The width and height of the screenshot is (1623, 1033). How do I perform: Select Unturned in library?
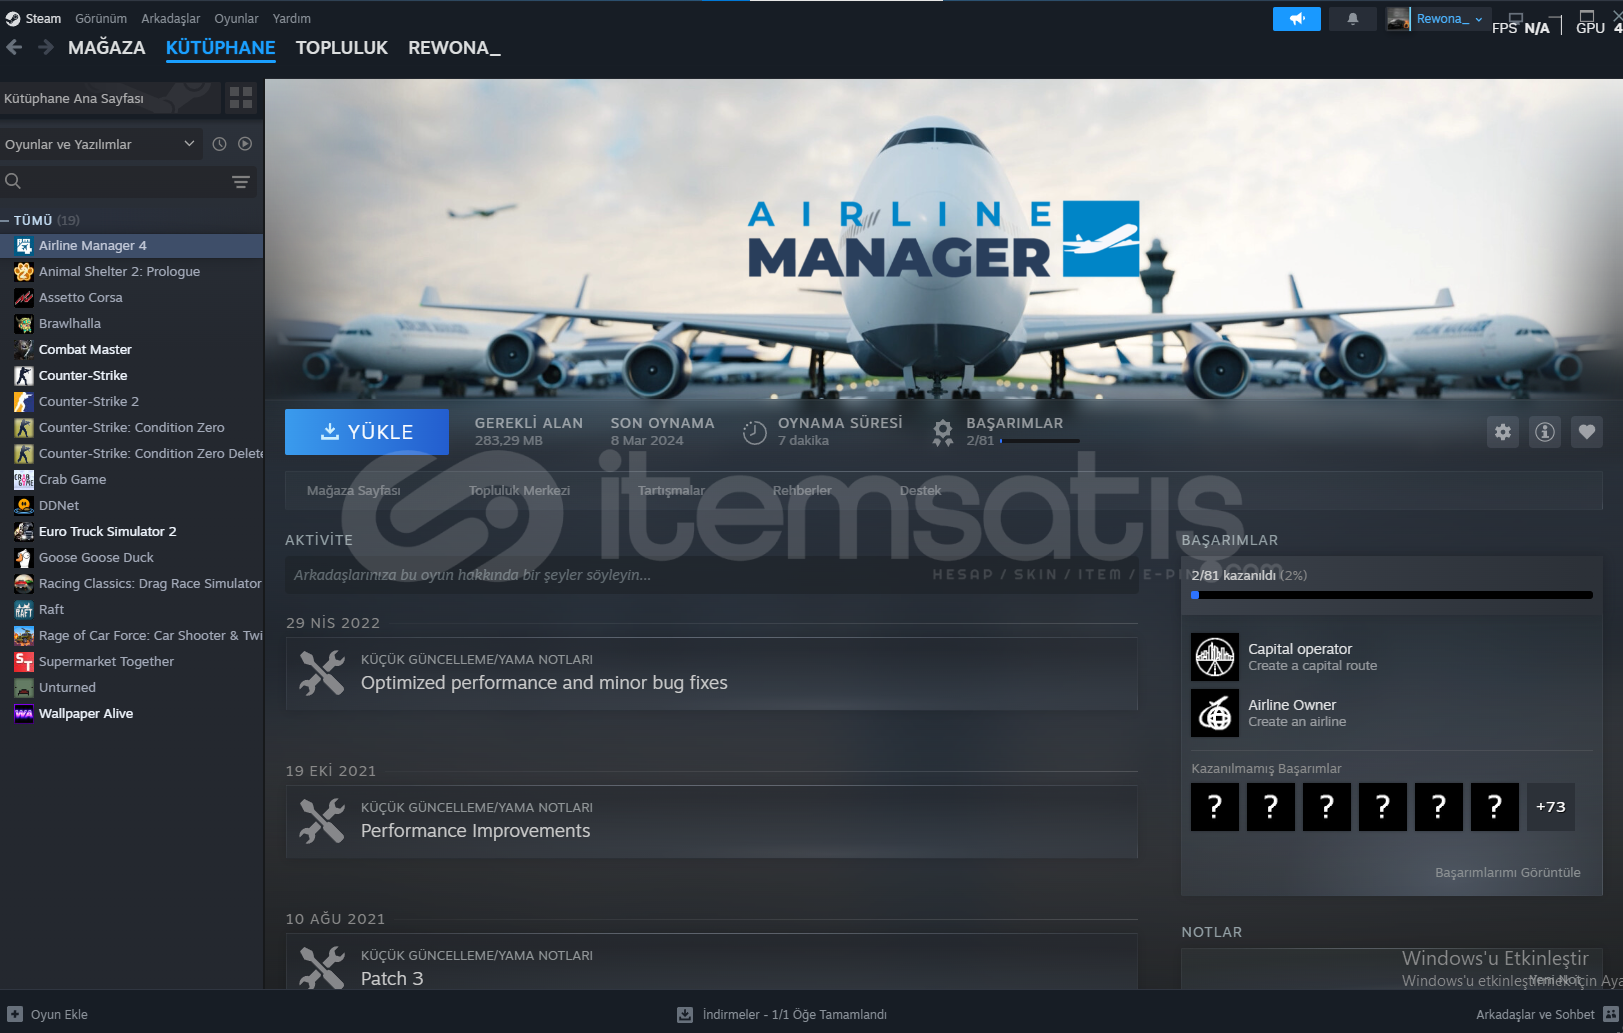point(131,687)
